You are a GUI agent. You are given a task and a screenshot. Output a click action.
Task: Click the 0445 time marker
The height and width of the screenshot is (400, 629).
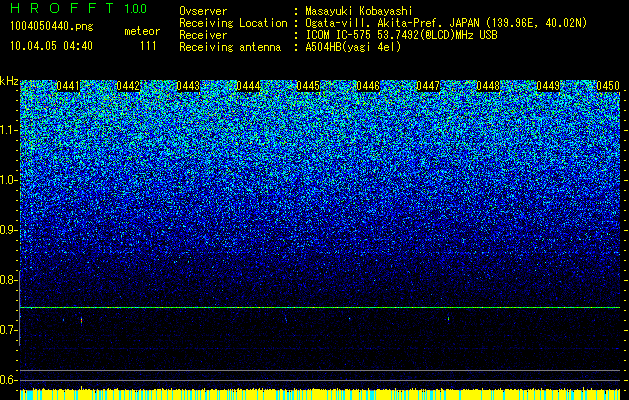(x=308, y=86)
